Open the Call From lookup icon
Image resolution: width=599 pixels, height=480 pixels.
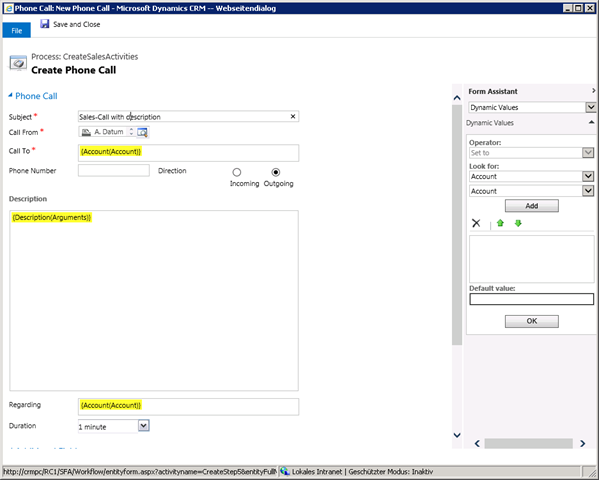[142, 132]
